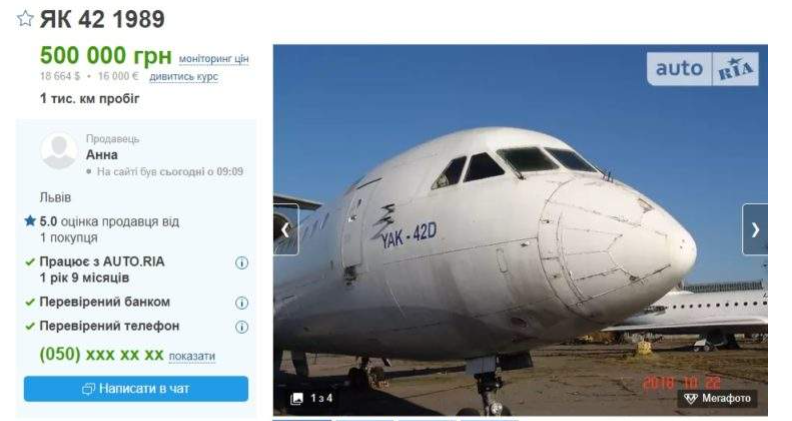Open info icon for 'Перевірений телефон'
The height and width of the screenshot is (421, 792).
tap(241, 327)
